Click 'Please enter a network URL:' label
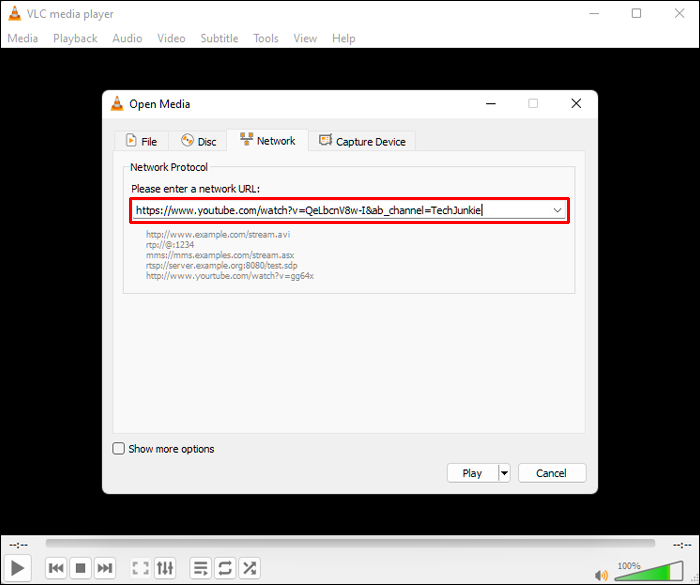 click(x=196, y=189)
